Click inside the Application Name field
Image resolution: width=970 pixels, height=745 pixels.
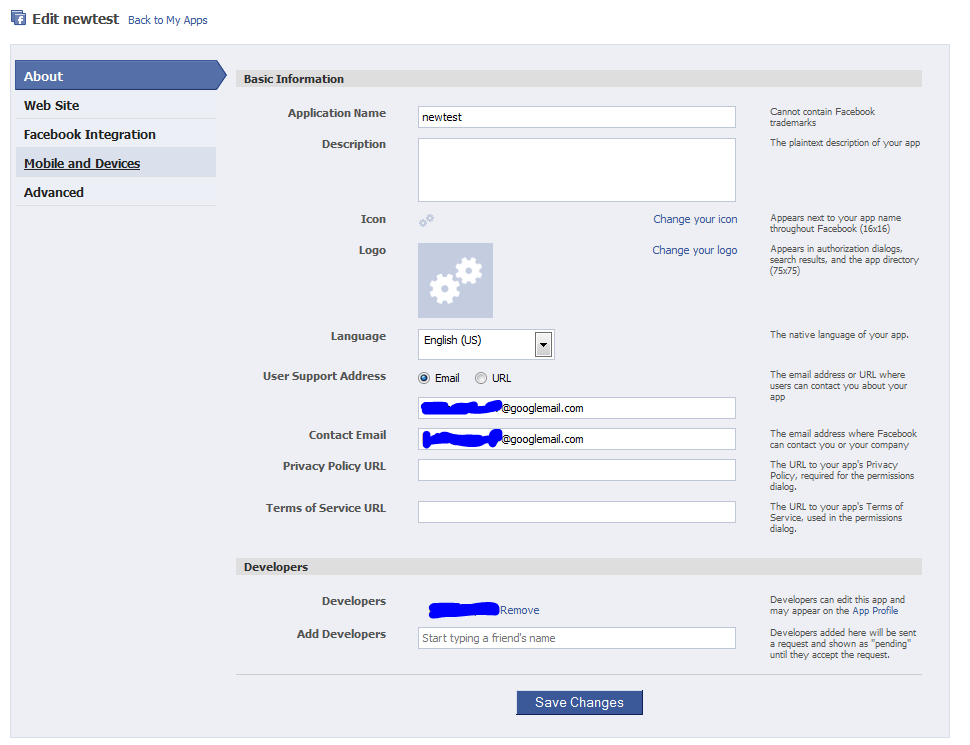[576, 117]
